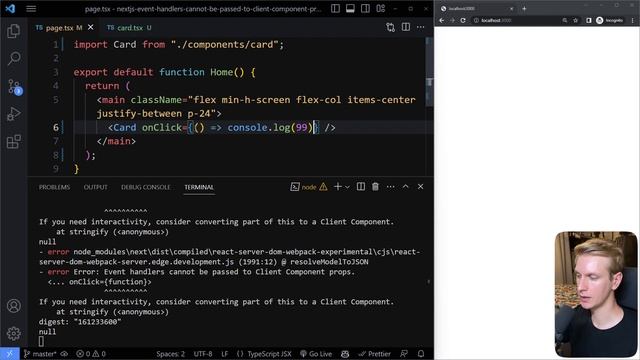This screenshot has height=360, width=640.
Task: Open the VS Code hamburger menu
Action: 31,9
